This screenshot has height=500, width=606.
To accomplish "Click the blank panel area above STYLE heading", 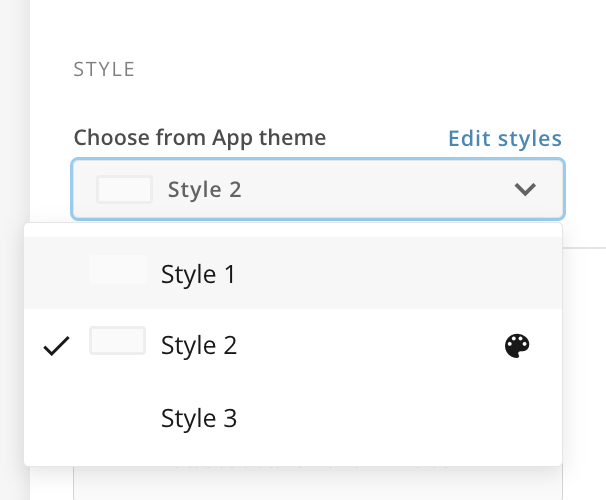I will point(300,25).
